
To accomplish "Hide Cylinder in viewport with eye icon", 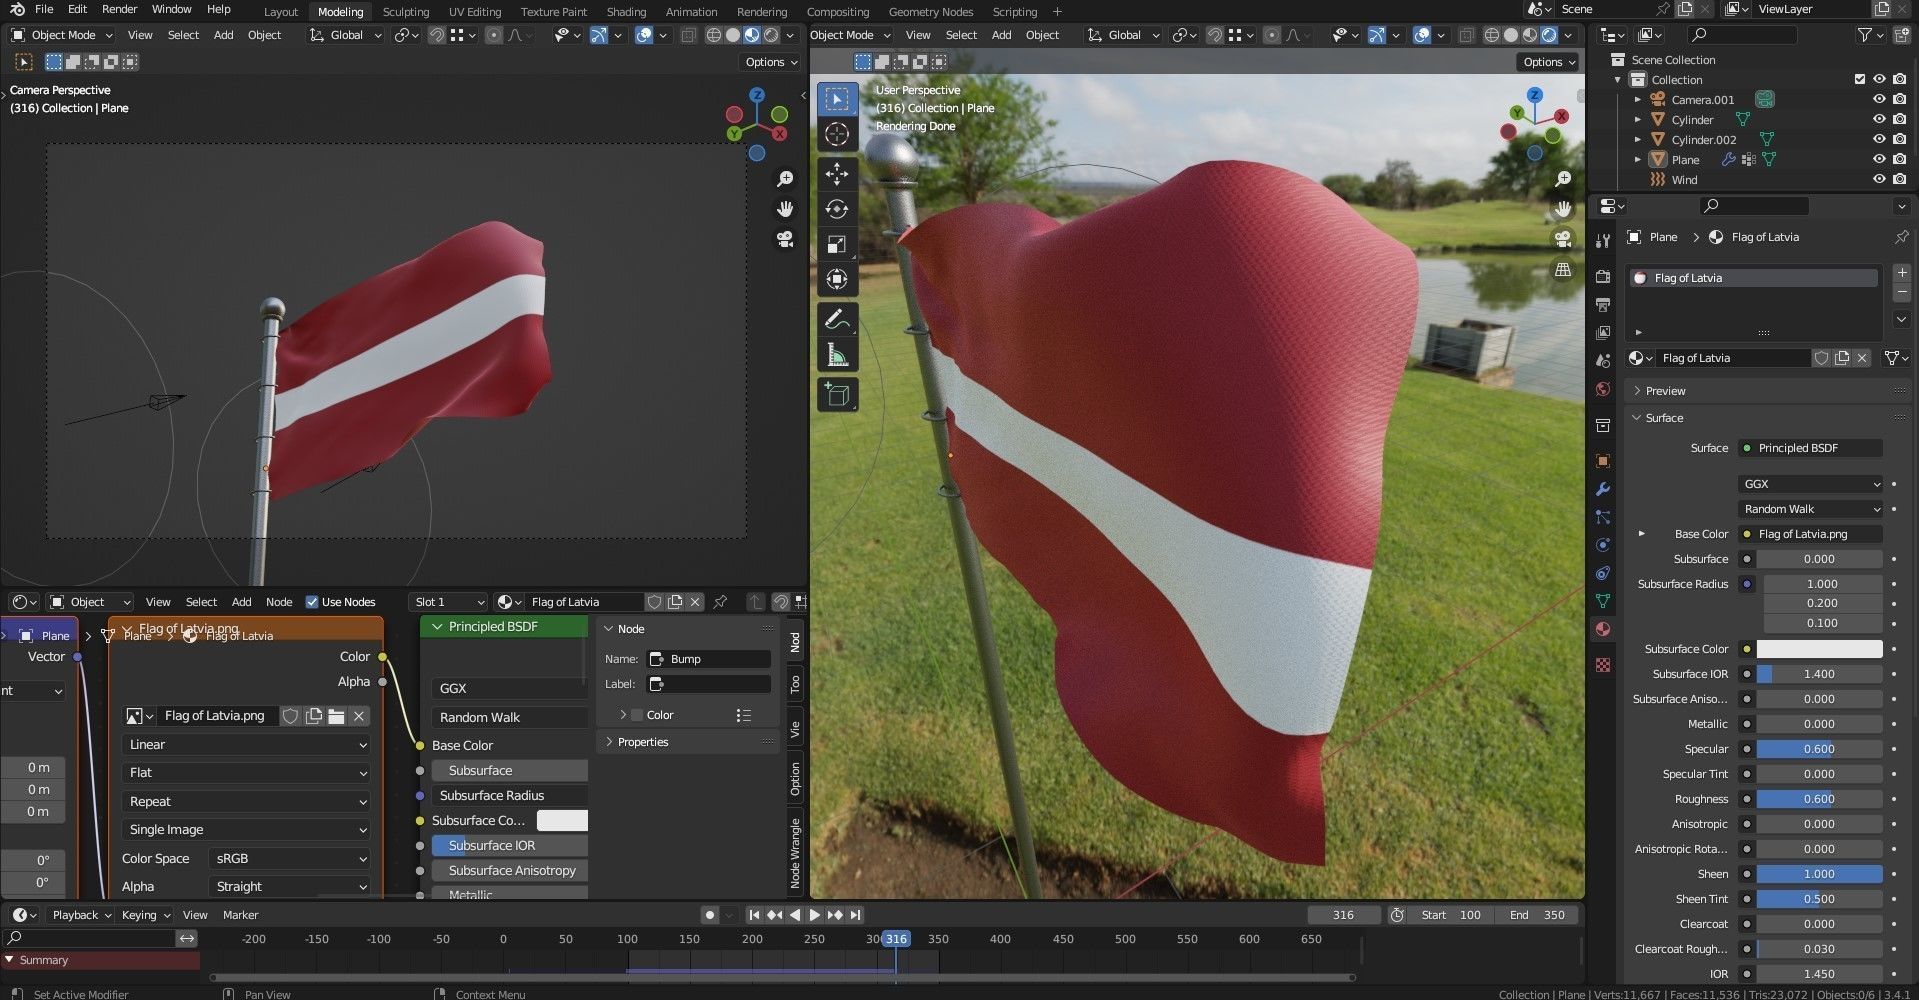I will coord(1879,120).
